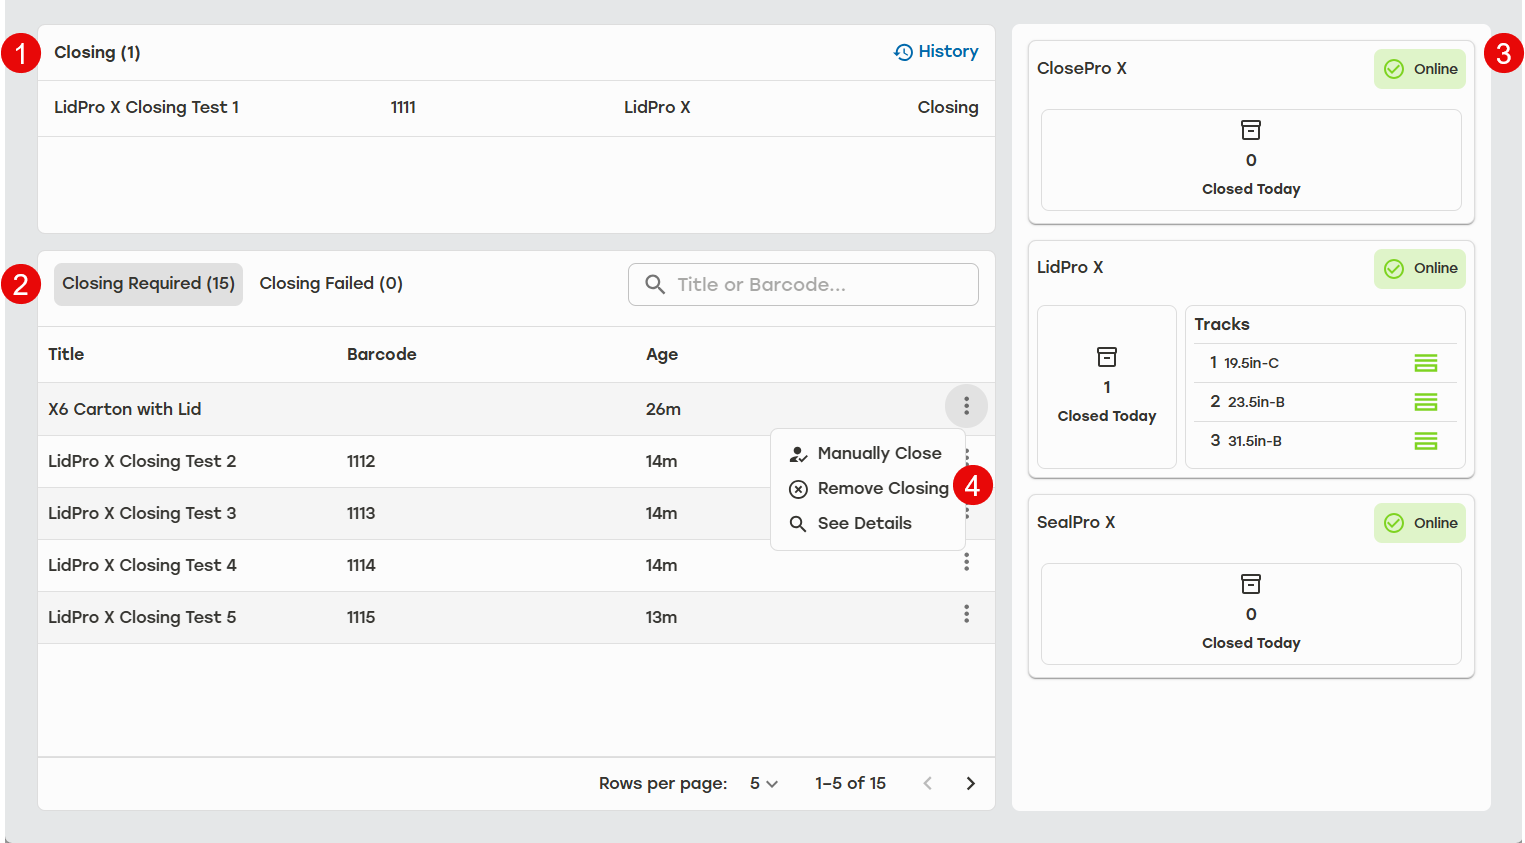Click the Barcode column header
The width and height of the screenshot is (1525, 843).
pyautogui.click(x=382, y=355)
